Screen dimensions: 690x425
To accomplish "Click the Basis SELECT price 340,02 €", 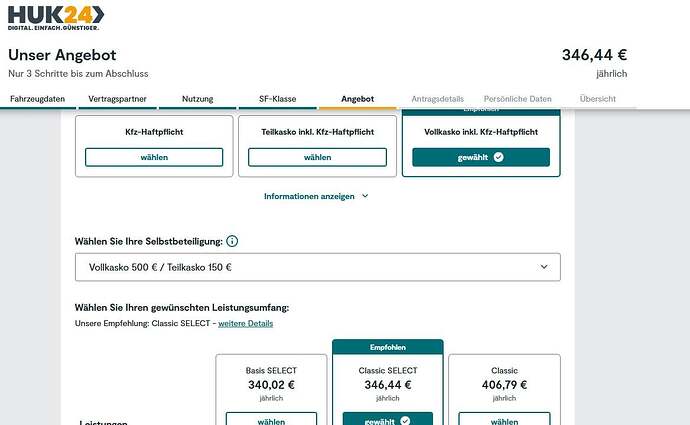I will click(x=271, y=385).
